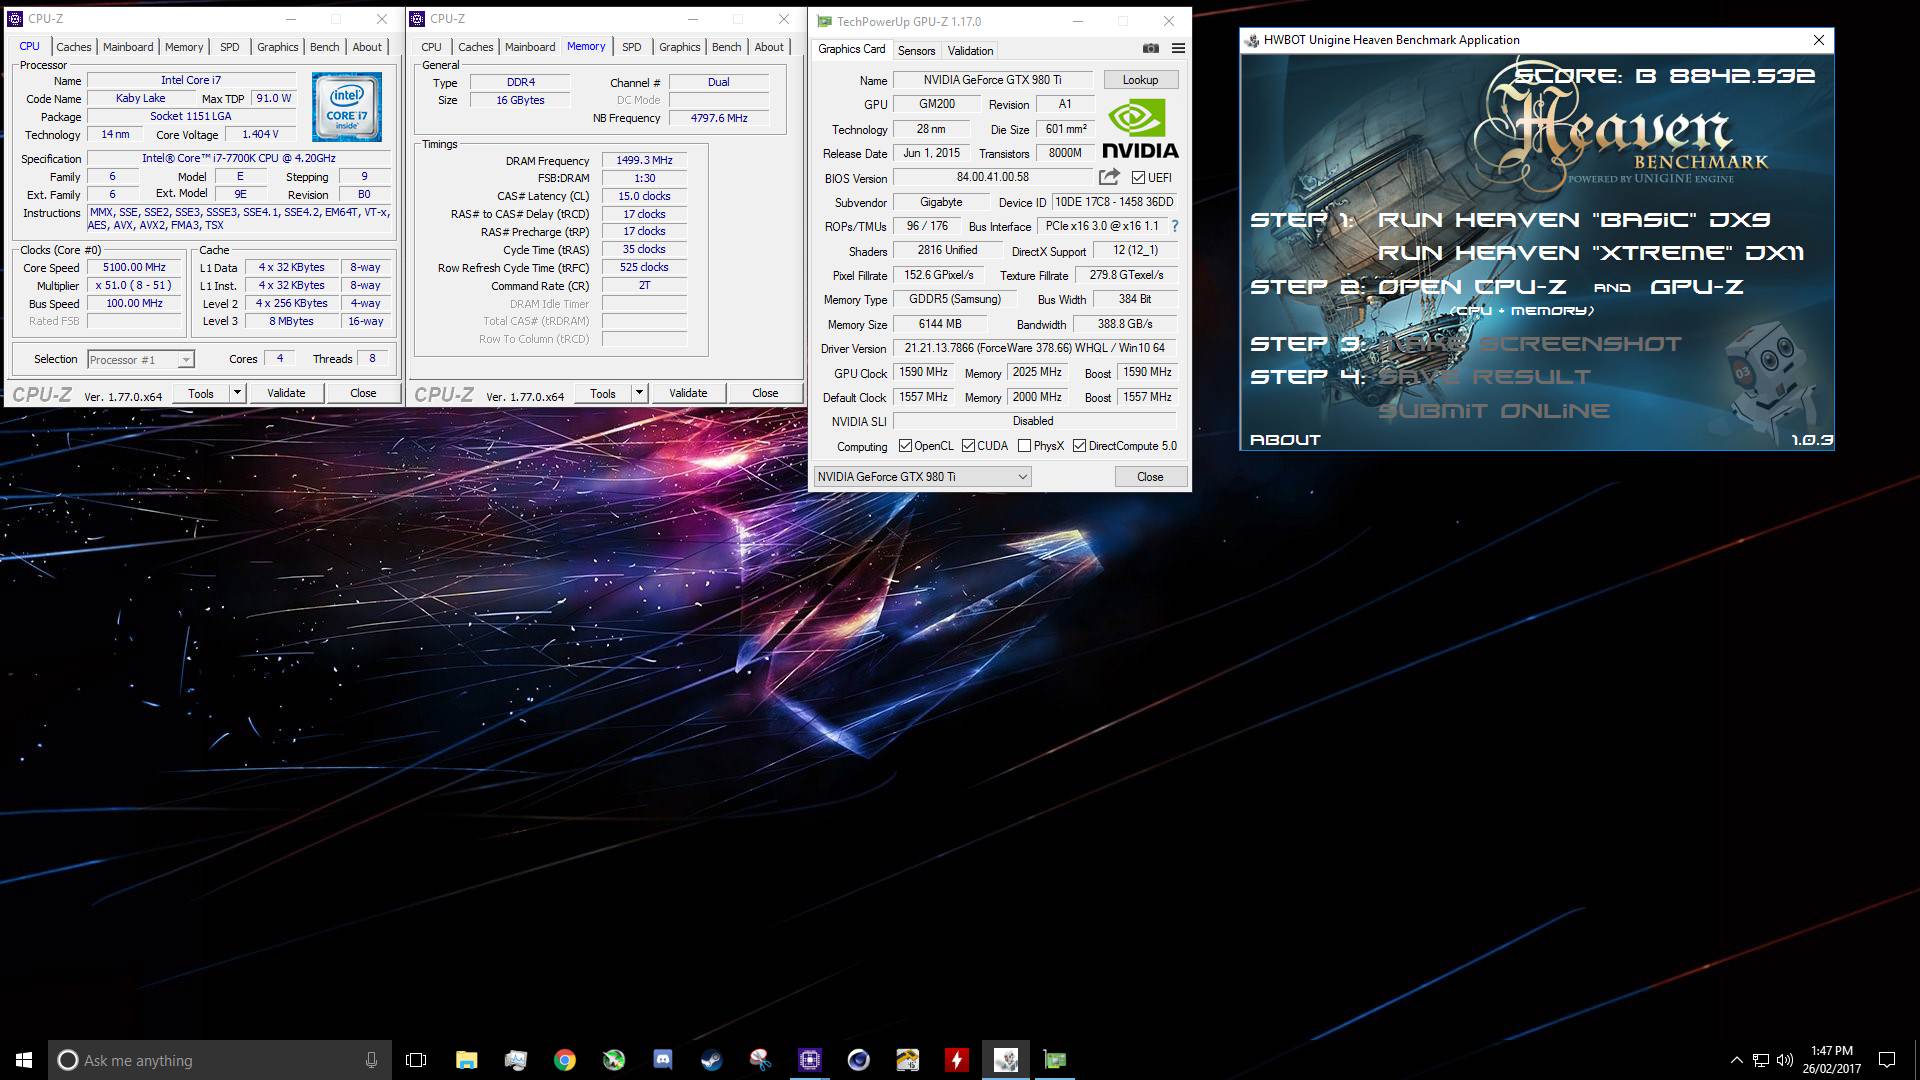Click the Intel Core i7 badge in CPU-Z
Viewport: 1920px width, 1080px height.
[x=346, y=106]
